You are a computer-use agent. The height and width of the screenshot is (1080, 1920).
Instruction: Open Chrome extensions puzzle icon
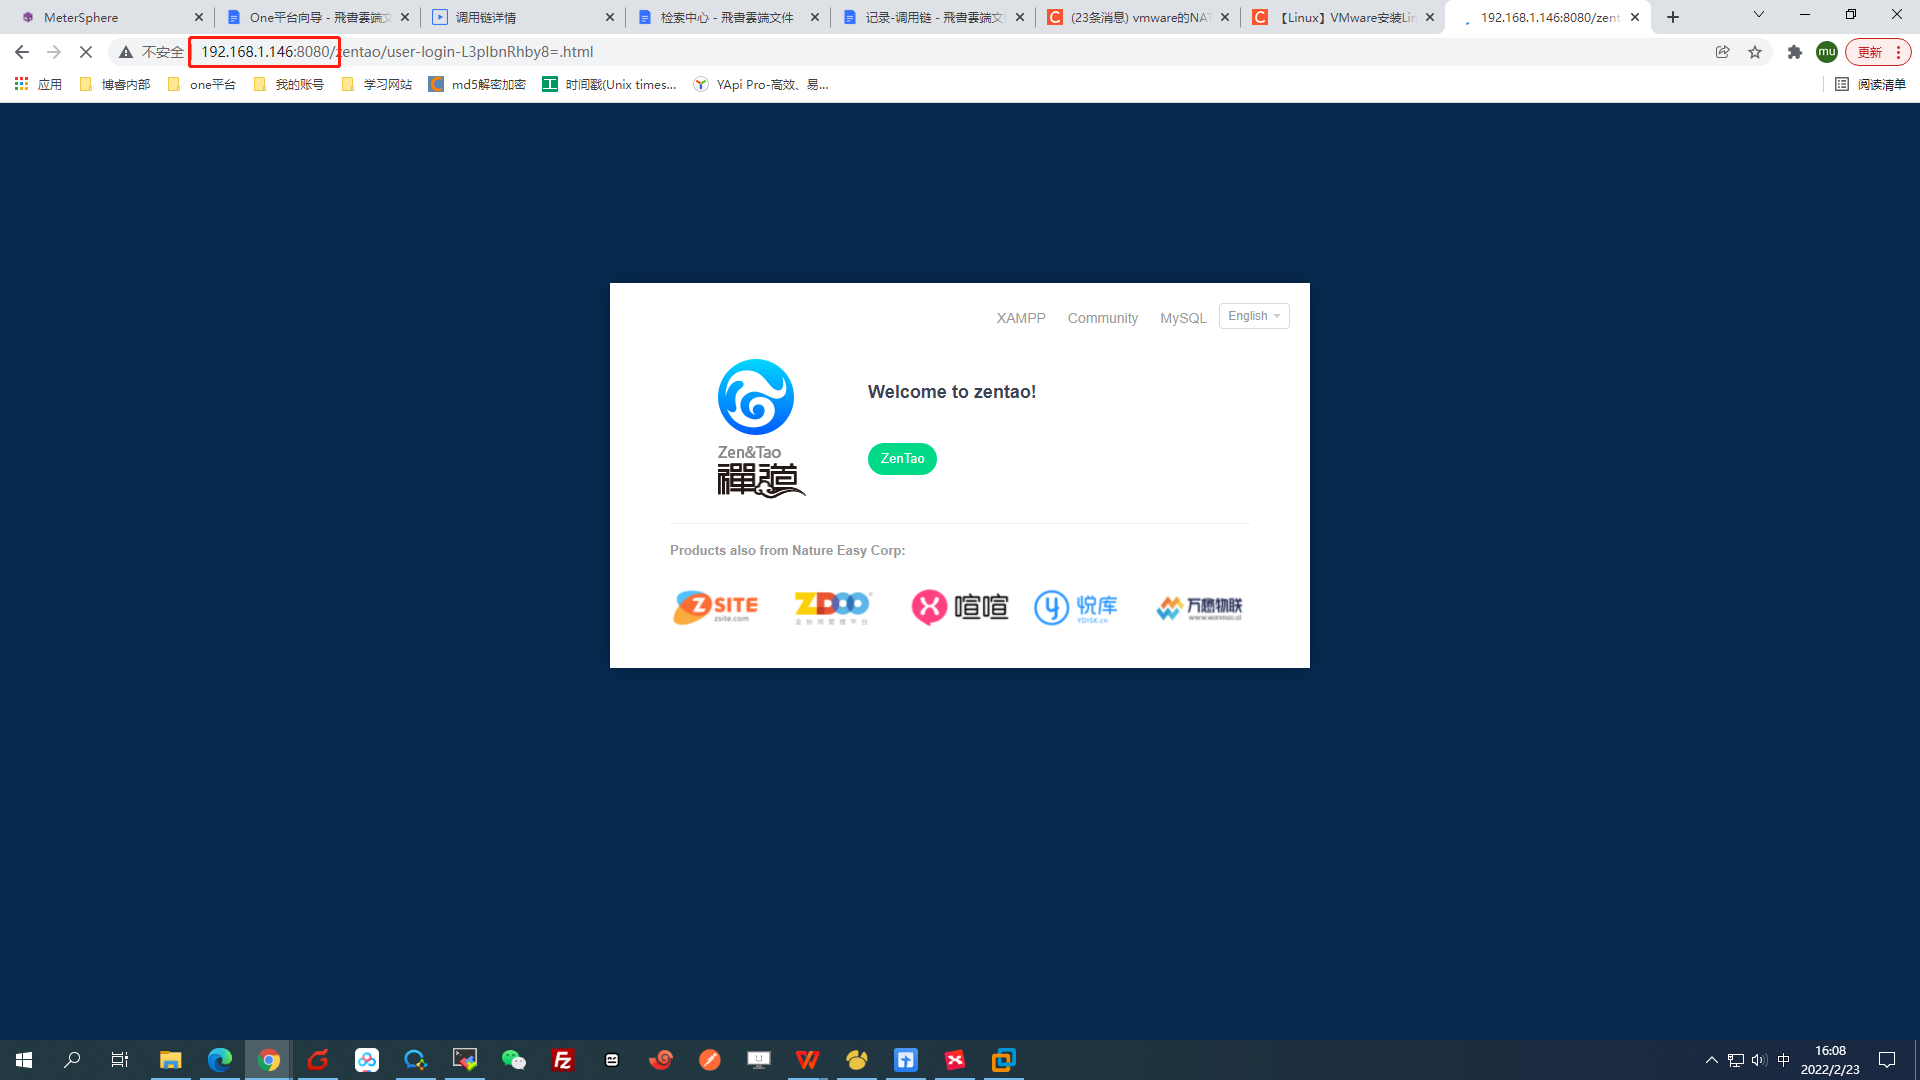(x=1795, y=52)
